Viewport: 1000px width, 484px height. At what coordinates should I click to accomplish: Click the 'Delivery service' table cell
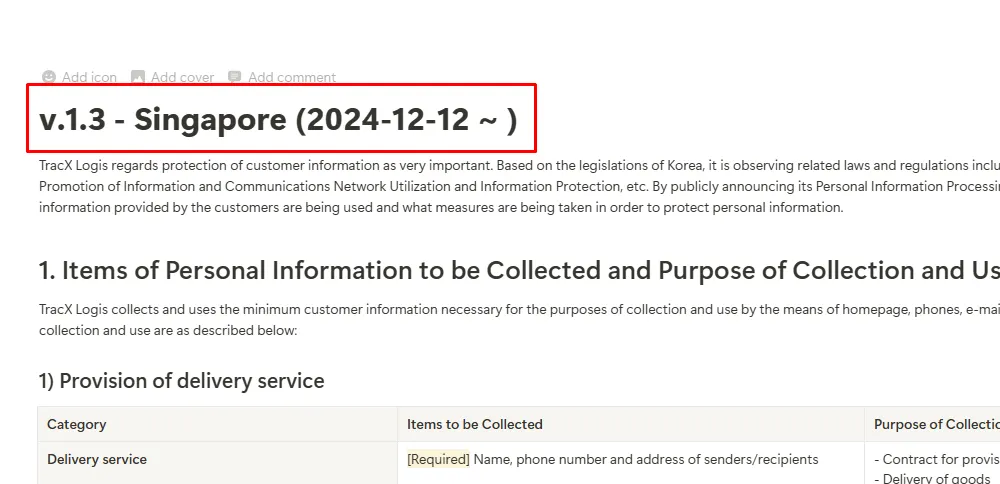[x=97, y=459]
